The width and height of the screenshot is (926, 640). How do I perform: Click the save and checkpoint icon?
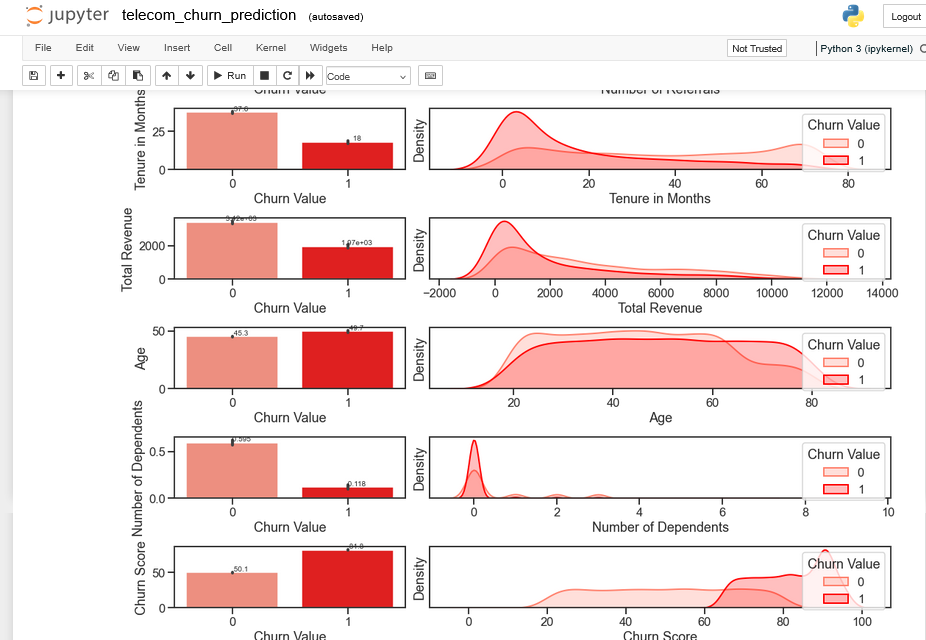pyautogui.click(x=34, y=76)
